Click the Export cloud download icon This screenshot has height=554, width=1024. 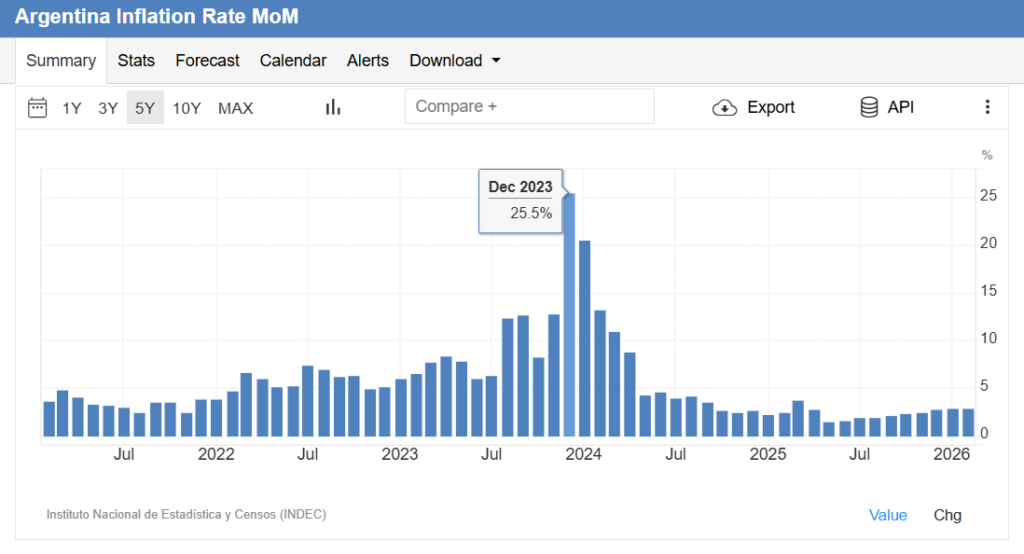pyautogui.click(x=724, y=108)
